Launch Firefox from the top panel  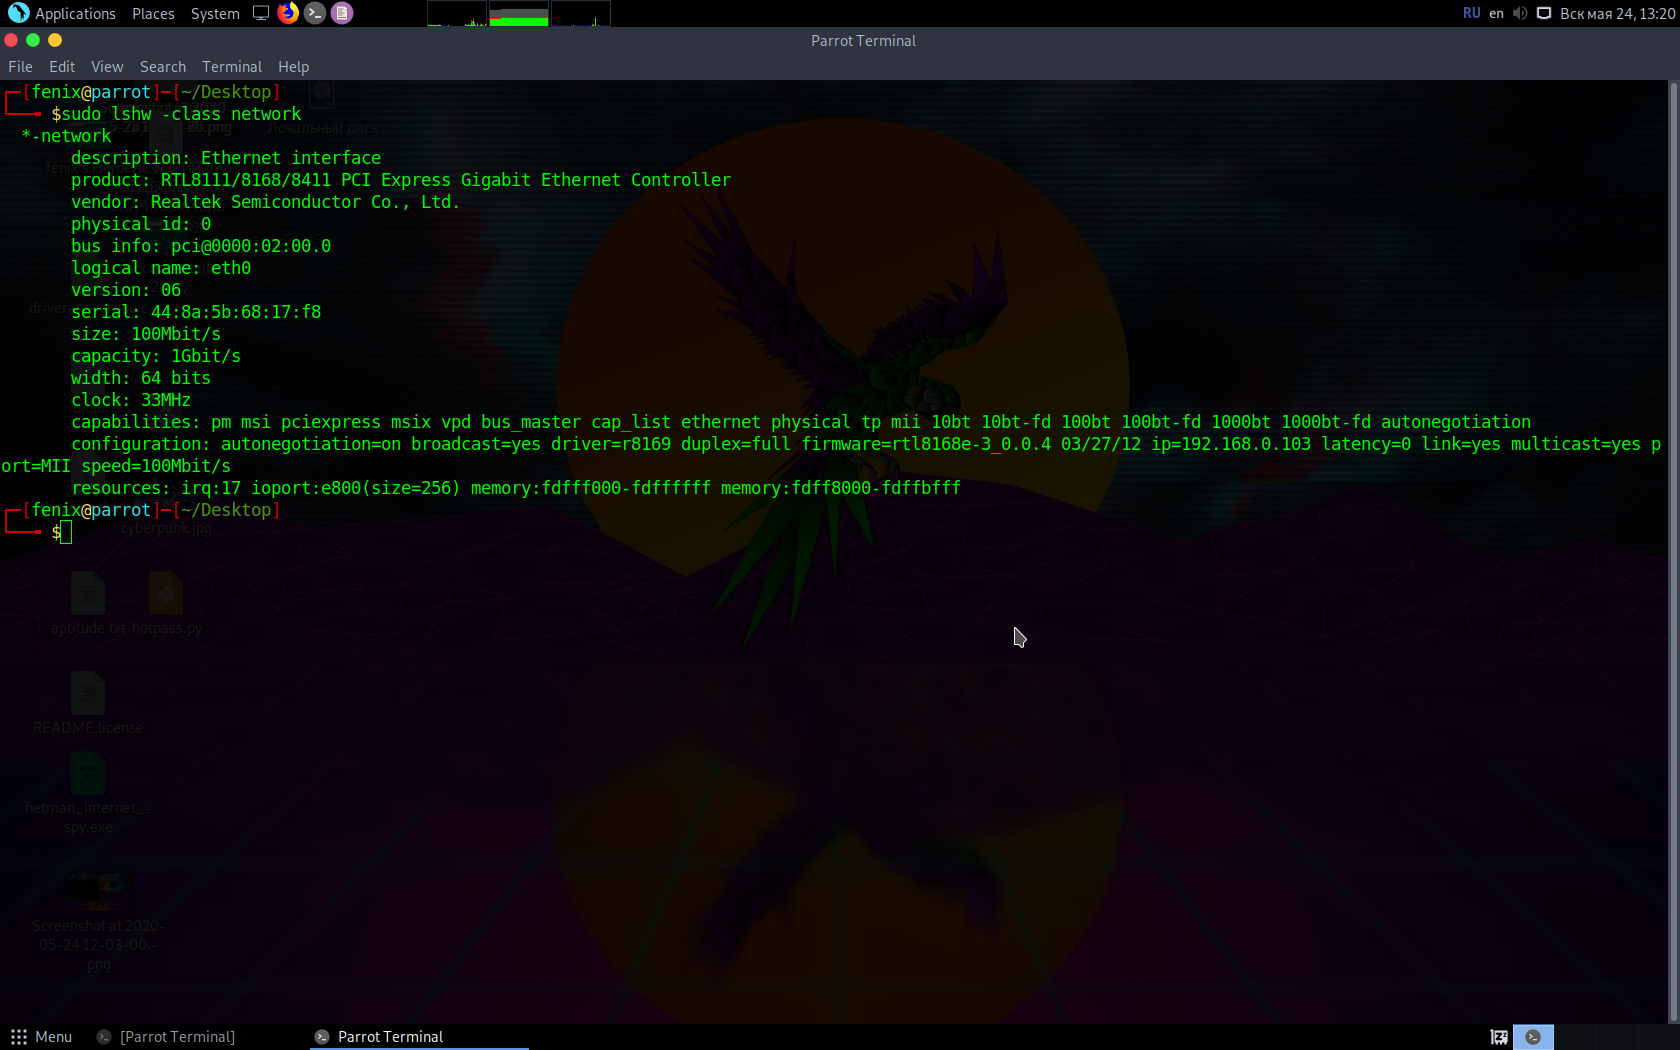tap(288, 13)
